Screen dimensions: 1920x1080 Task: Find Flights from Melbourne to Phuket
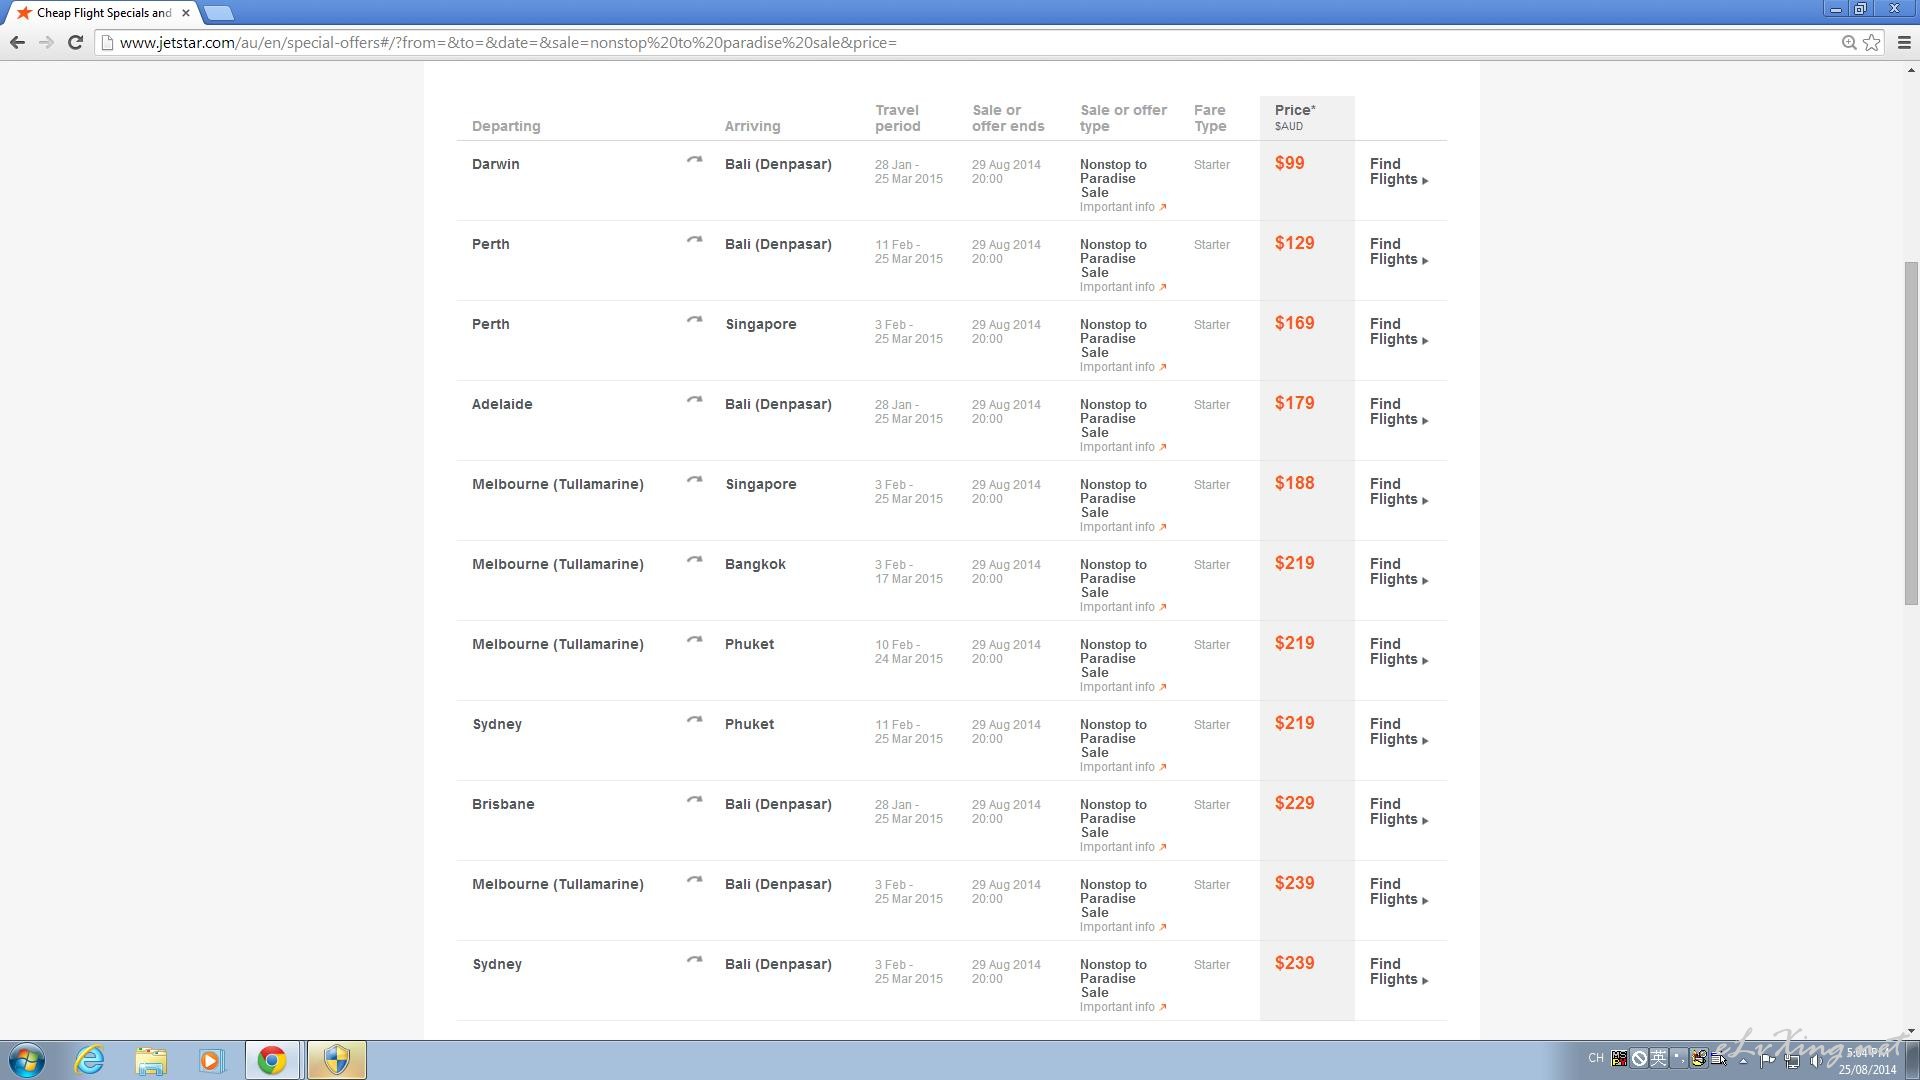click(x=1398, y=651)
